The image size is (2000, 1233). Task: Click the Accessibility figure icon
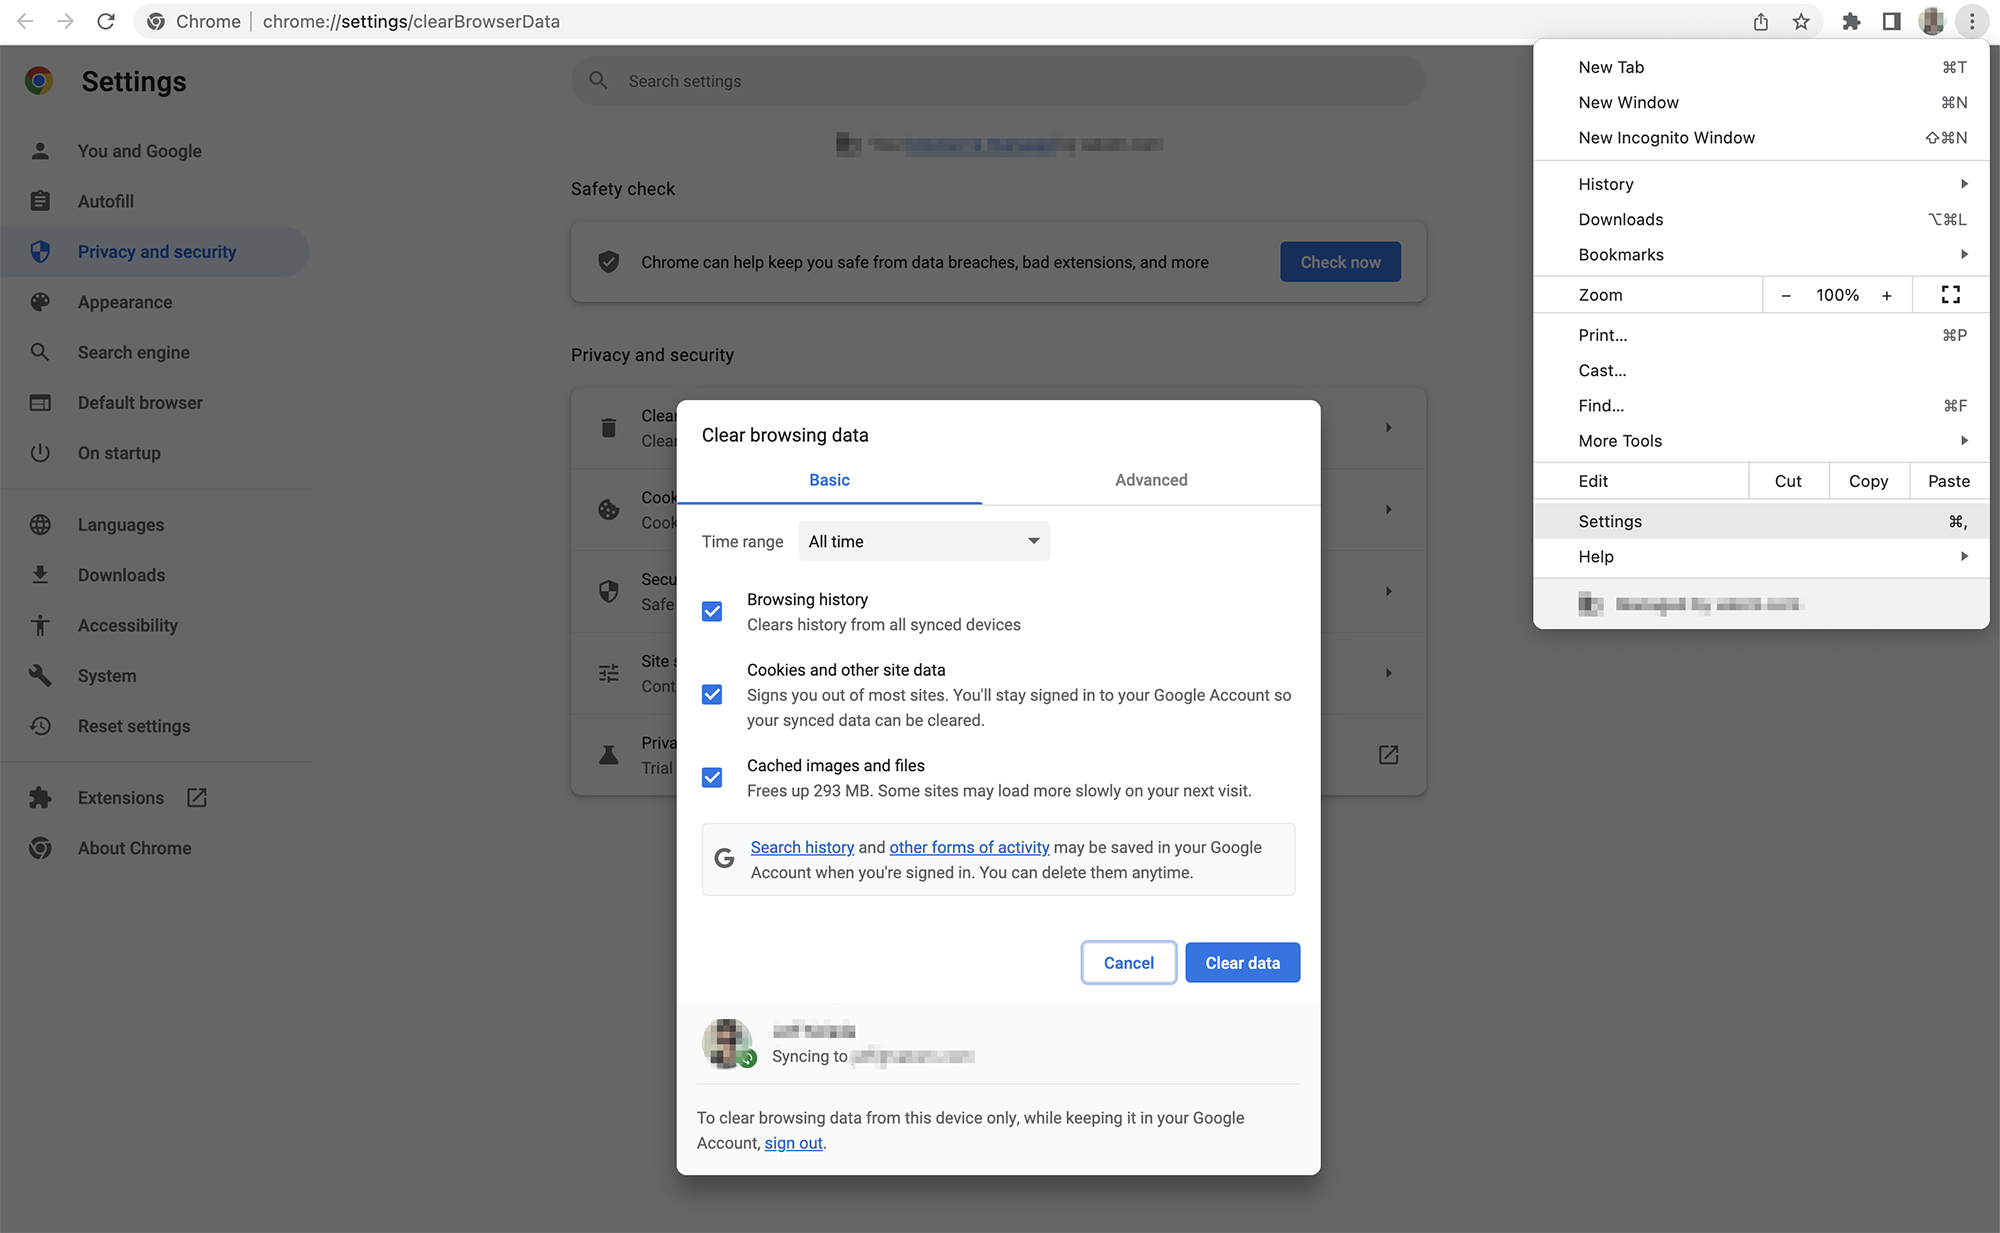[x=40, y=625]
